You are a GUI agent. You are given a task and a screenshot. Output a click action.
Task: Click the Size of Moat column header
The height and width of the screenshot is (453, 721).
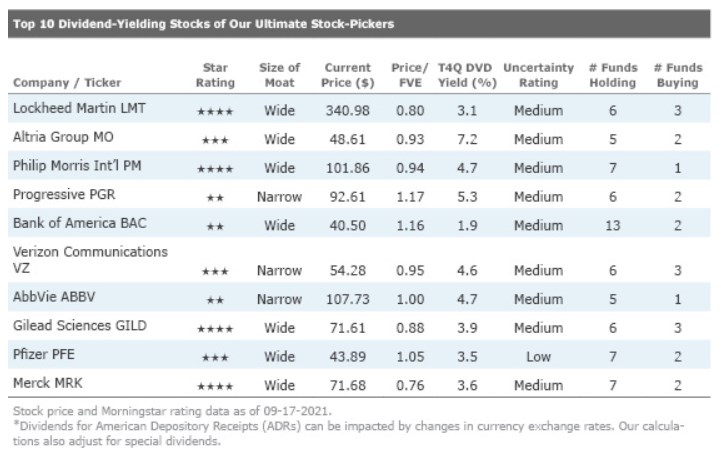(279, 75)
